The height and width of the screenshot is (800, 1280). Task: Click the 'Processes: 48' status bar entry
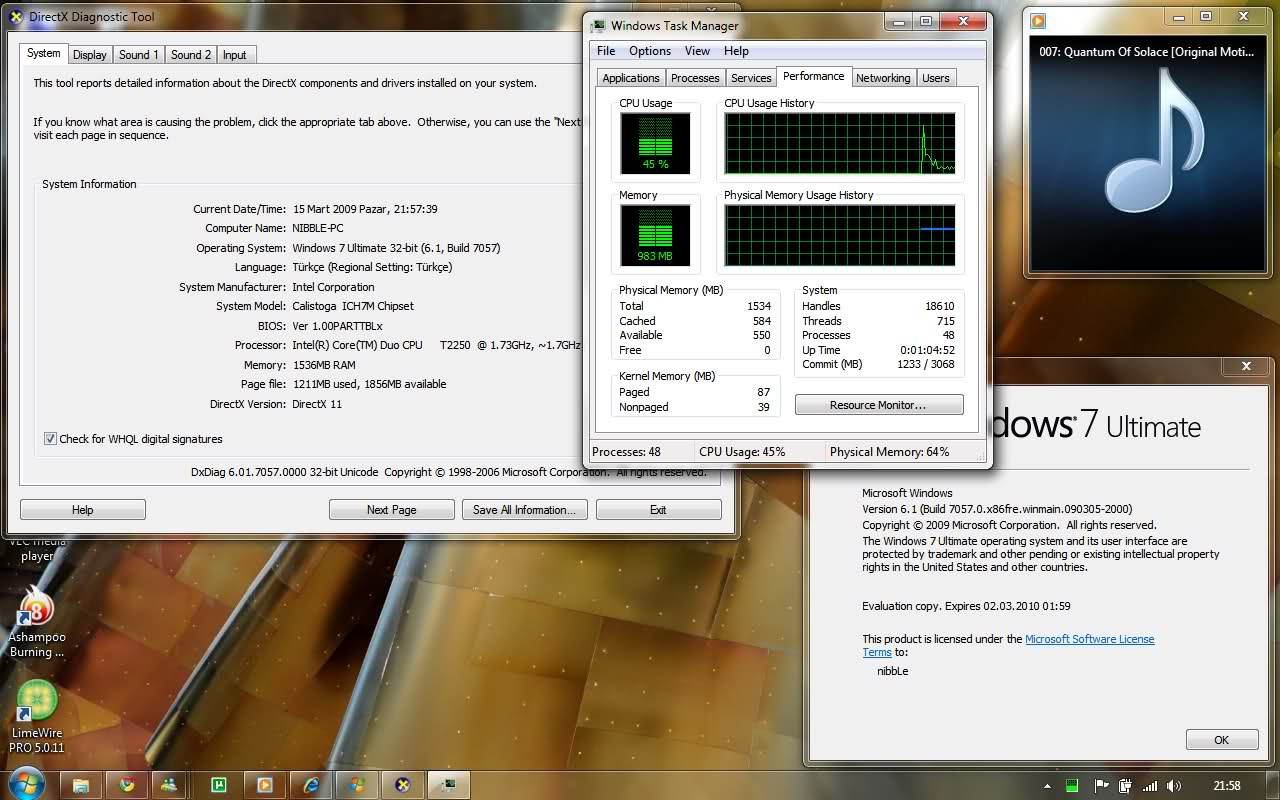tap(627, 452)
